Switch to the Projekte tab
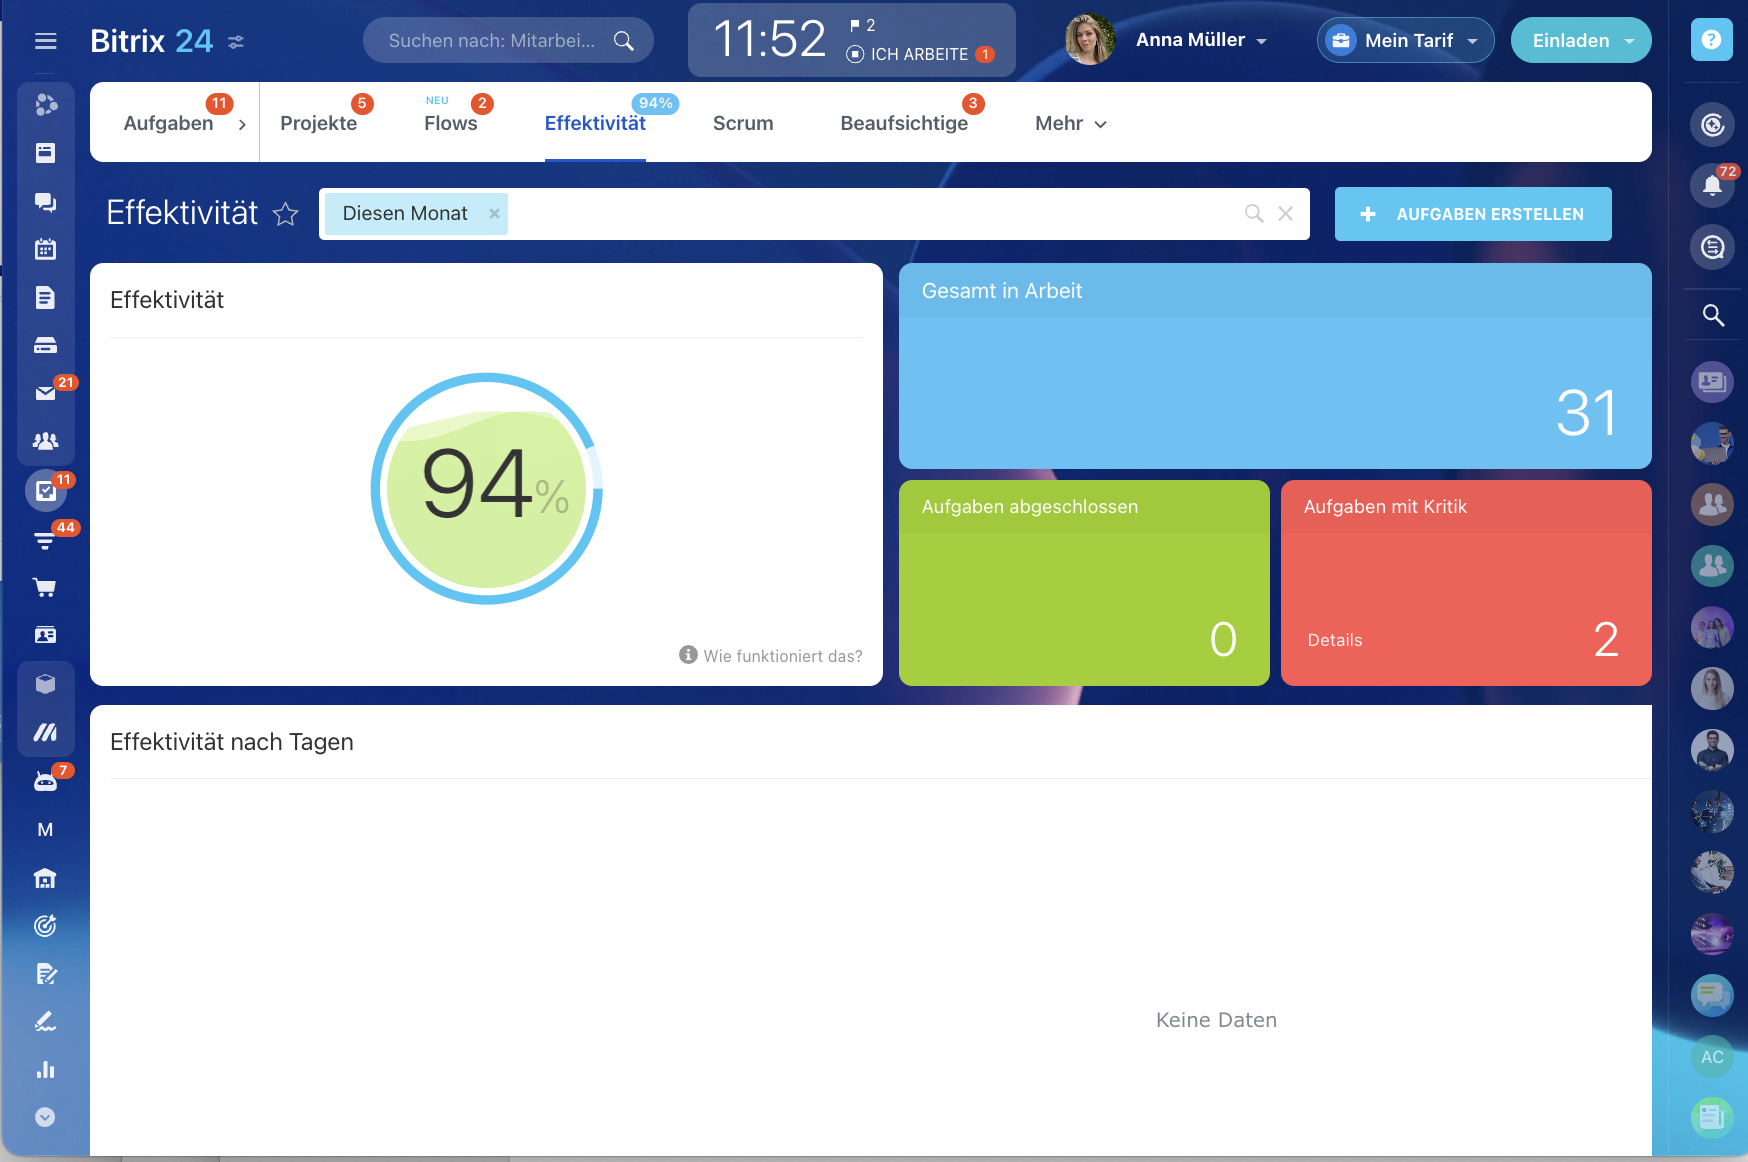Screen dimensions: 1748x1162 318,124
